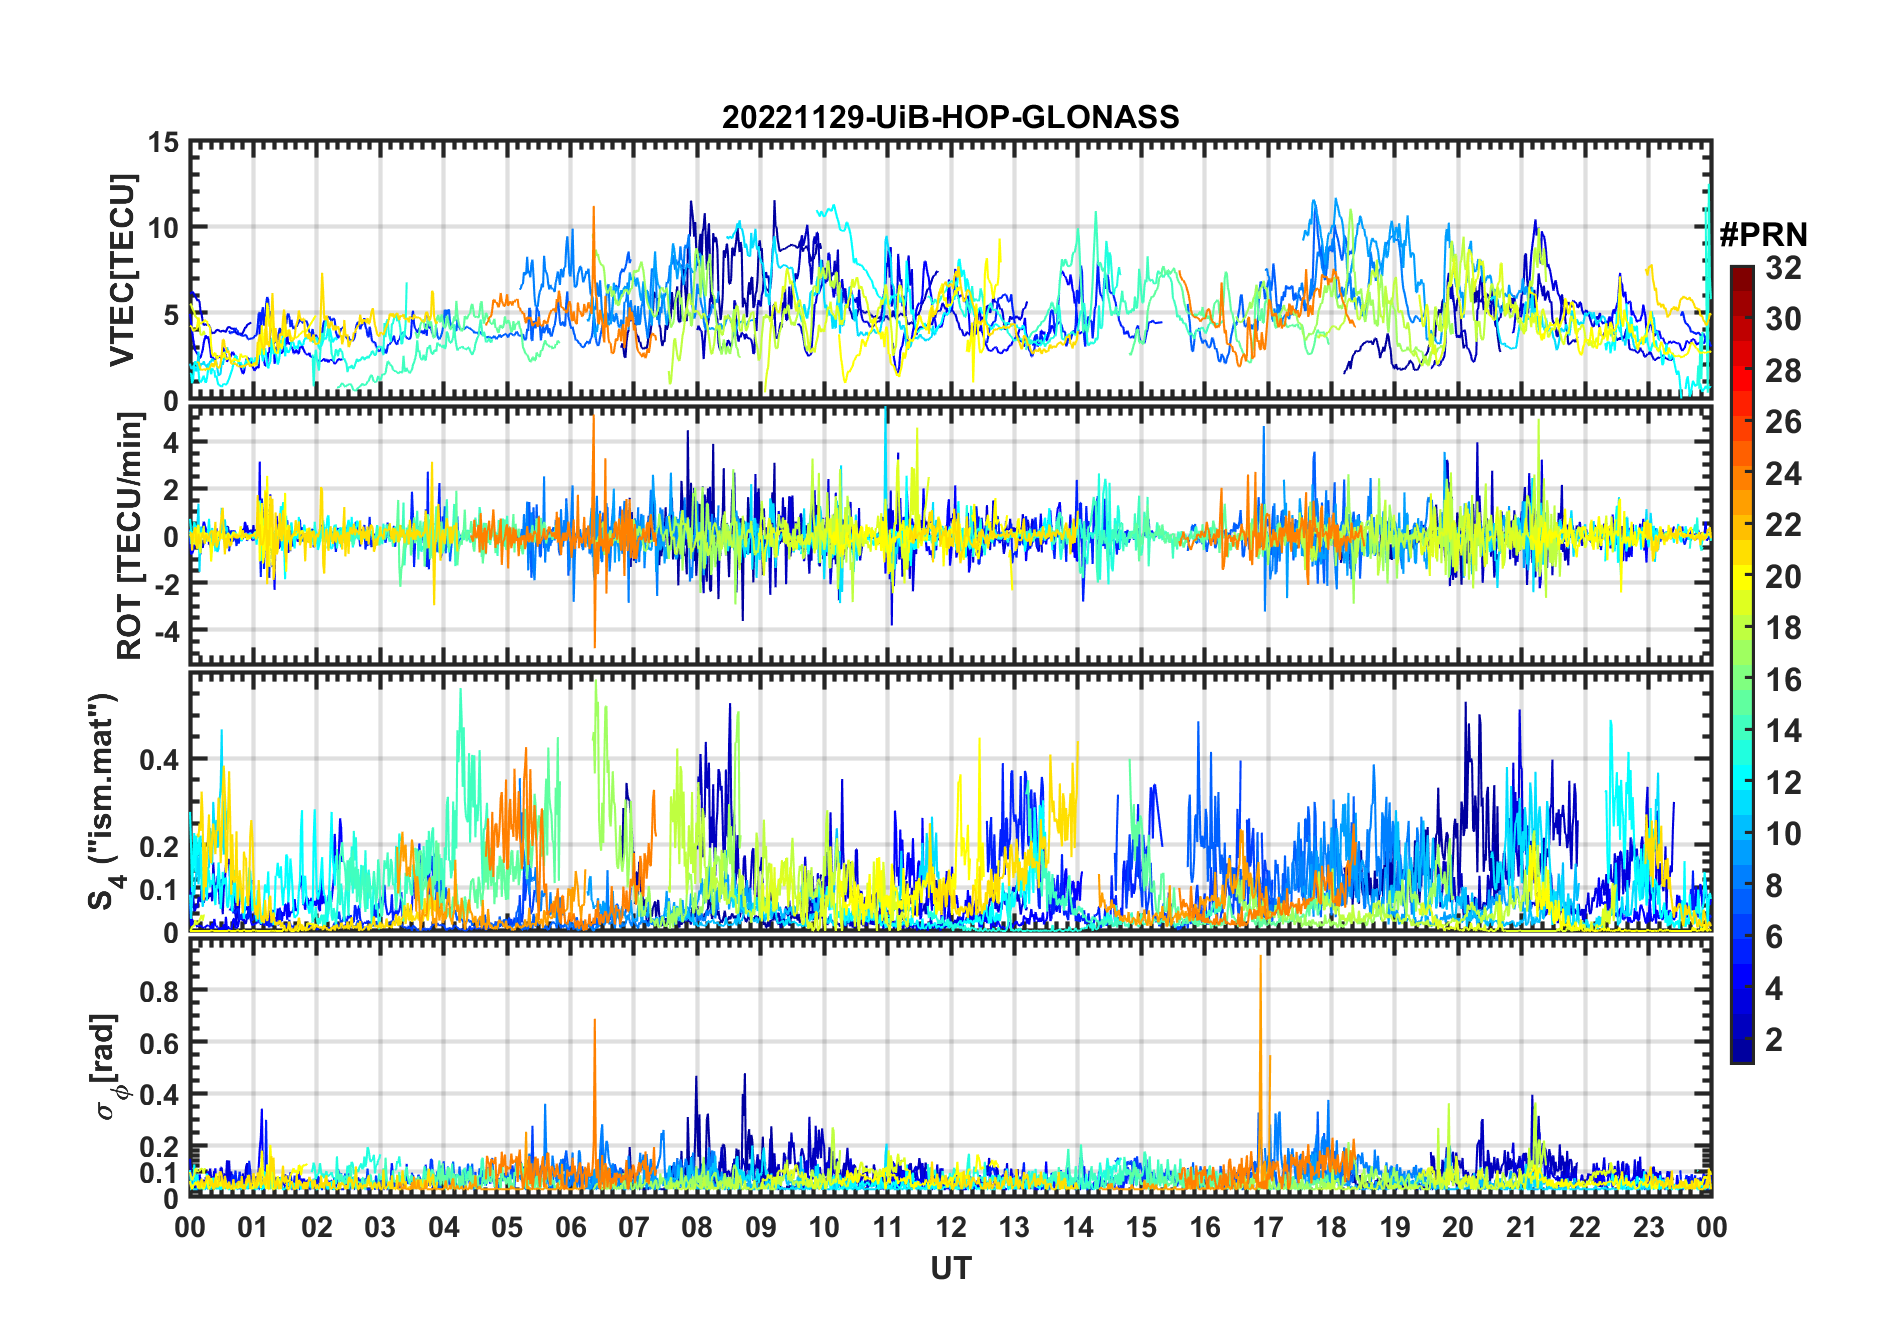Click the S4 ("ism.mat") y-axis label
The height and width of the screenshot is (1330, 1902).
pyautogui.click(x=104, y=802)
